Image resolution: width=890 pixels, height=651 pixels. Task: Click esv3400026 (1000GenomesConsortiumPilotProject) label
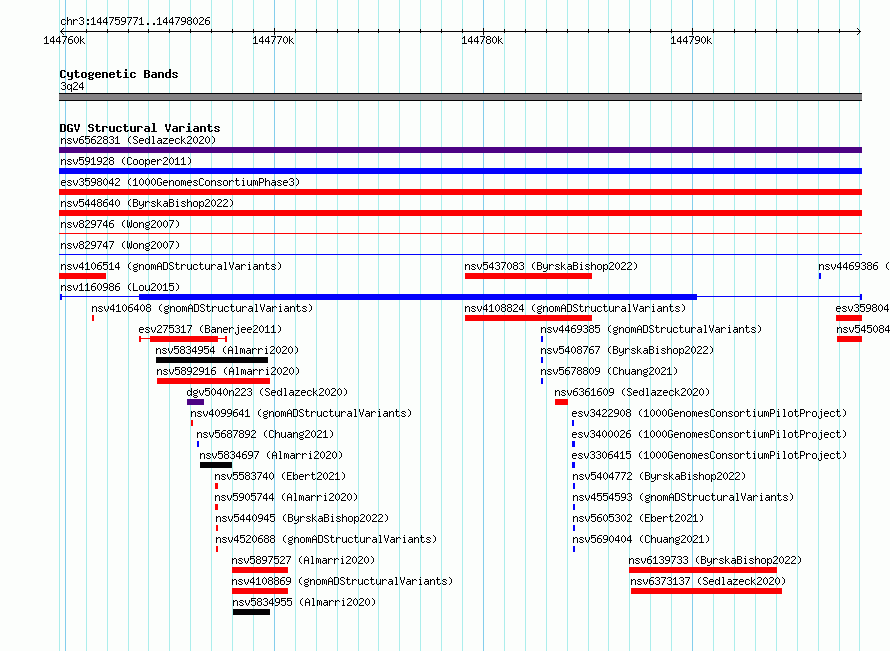click(709, 434)
